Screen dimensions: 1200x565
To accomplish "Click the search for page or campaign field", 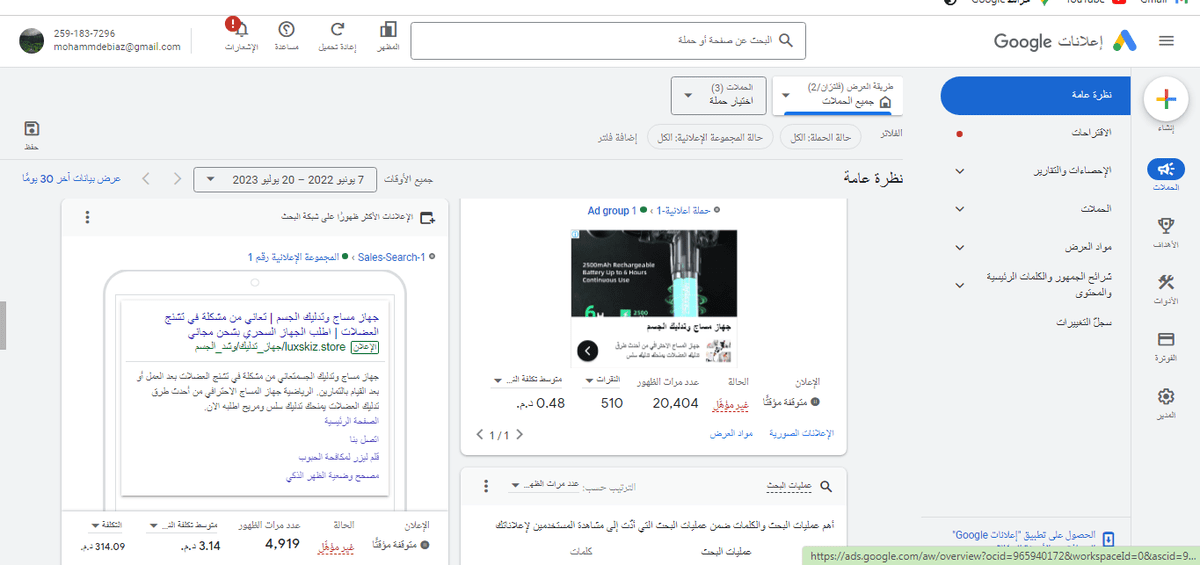I will [608, 41].
